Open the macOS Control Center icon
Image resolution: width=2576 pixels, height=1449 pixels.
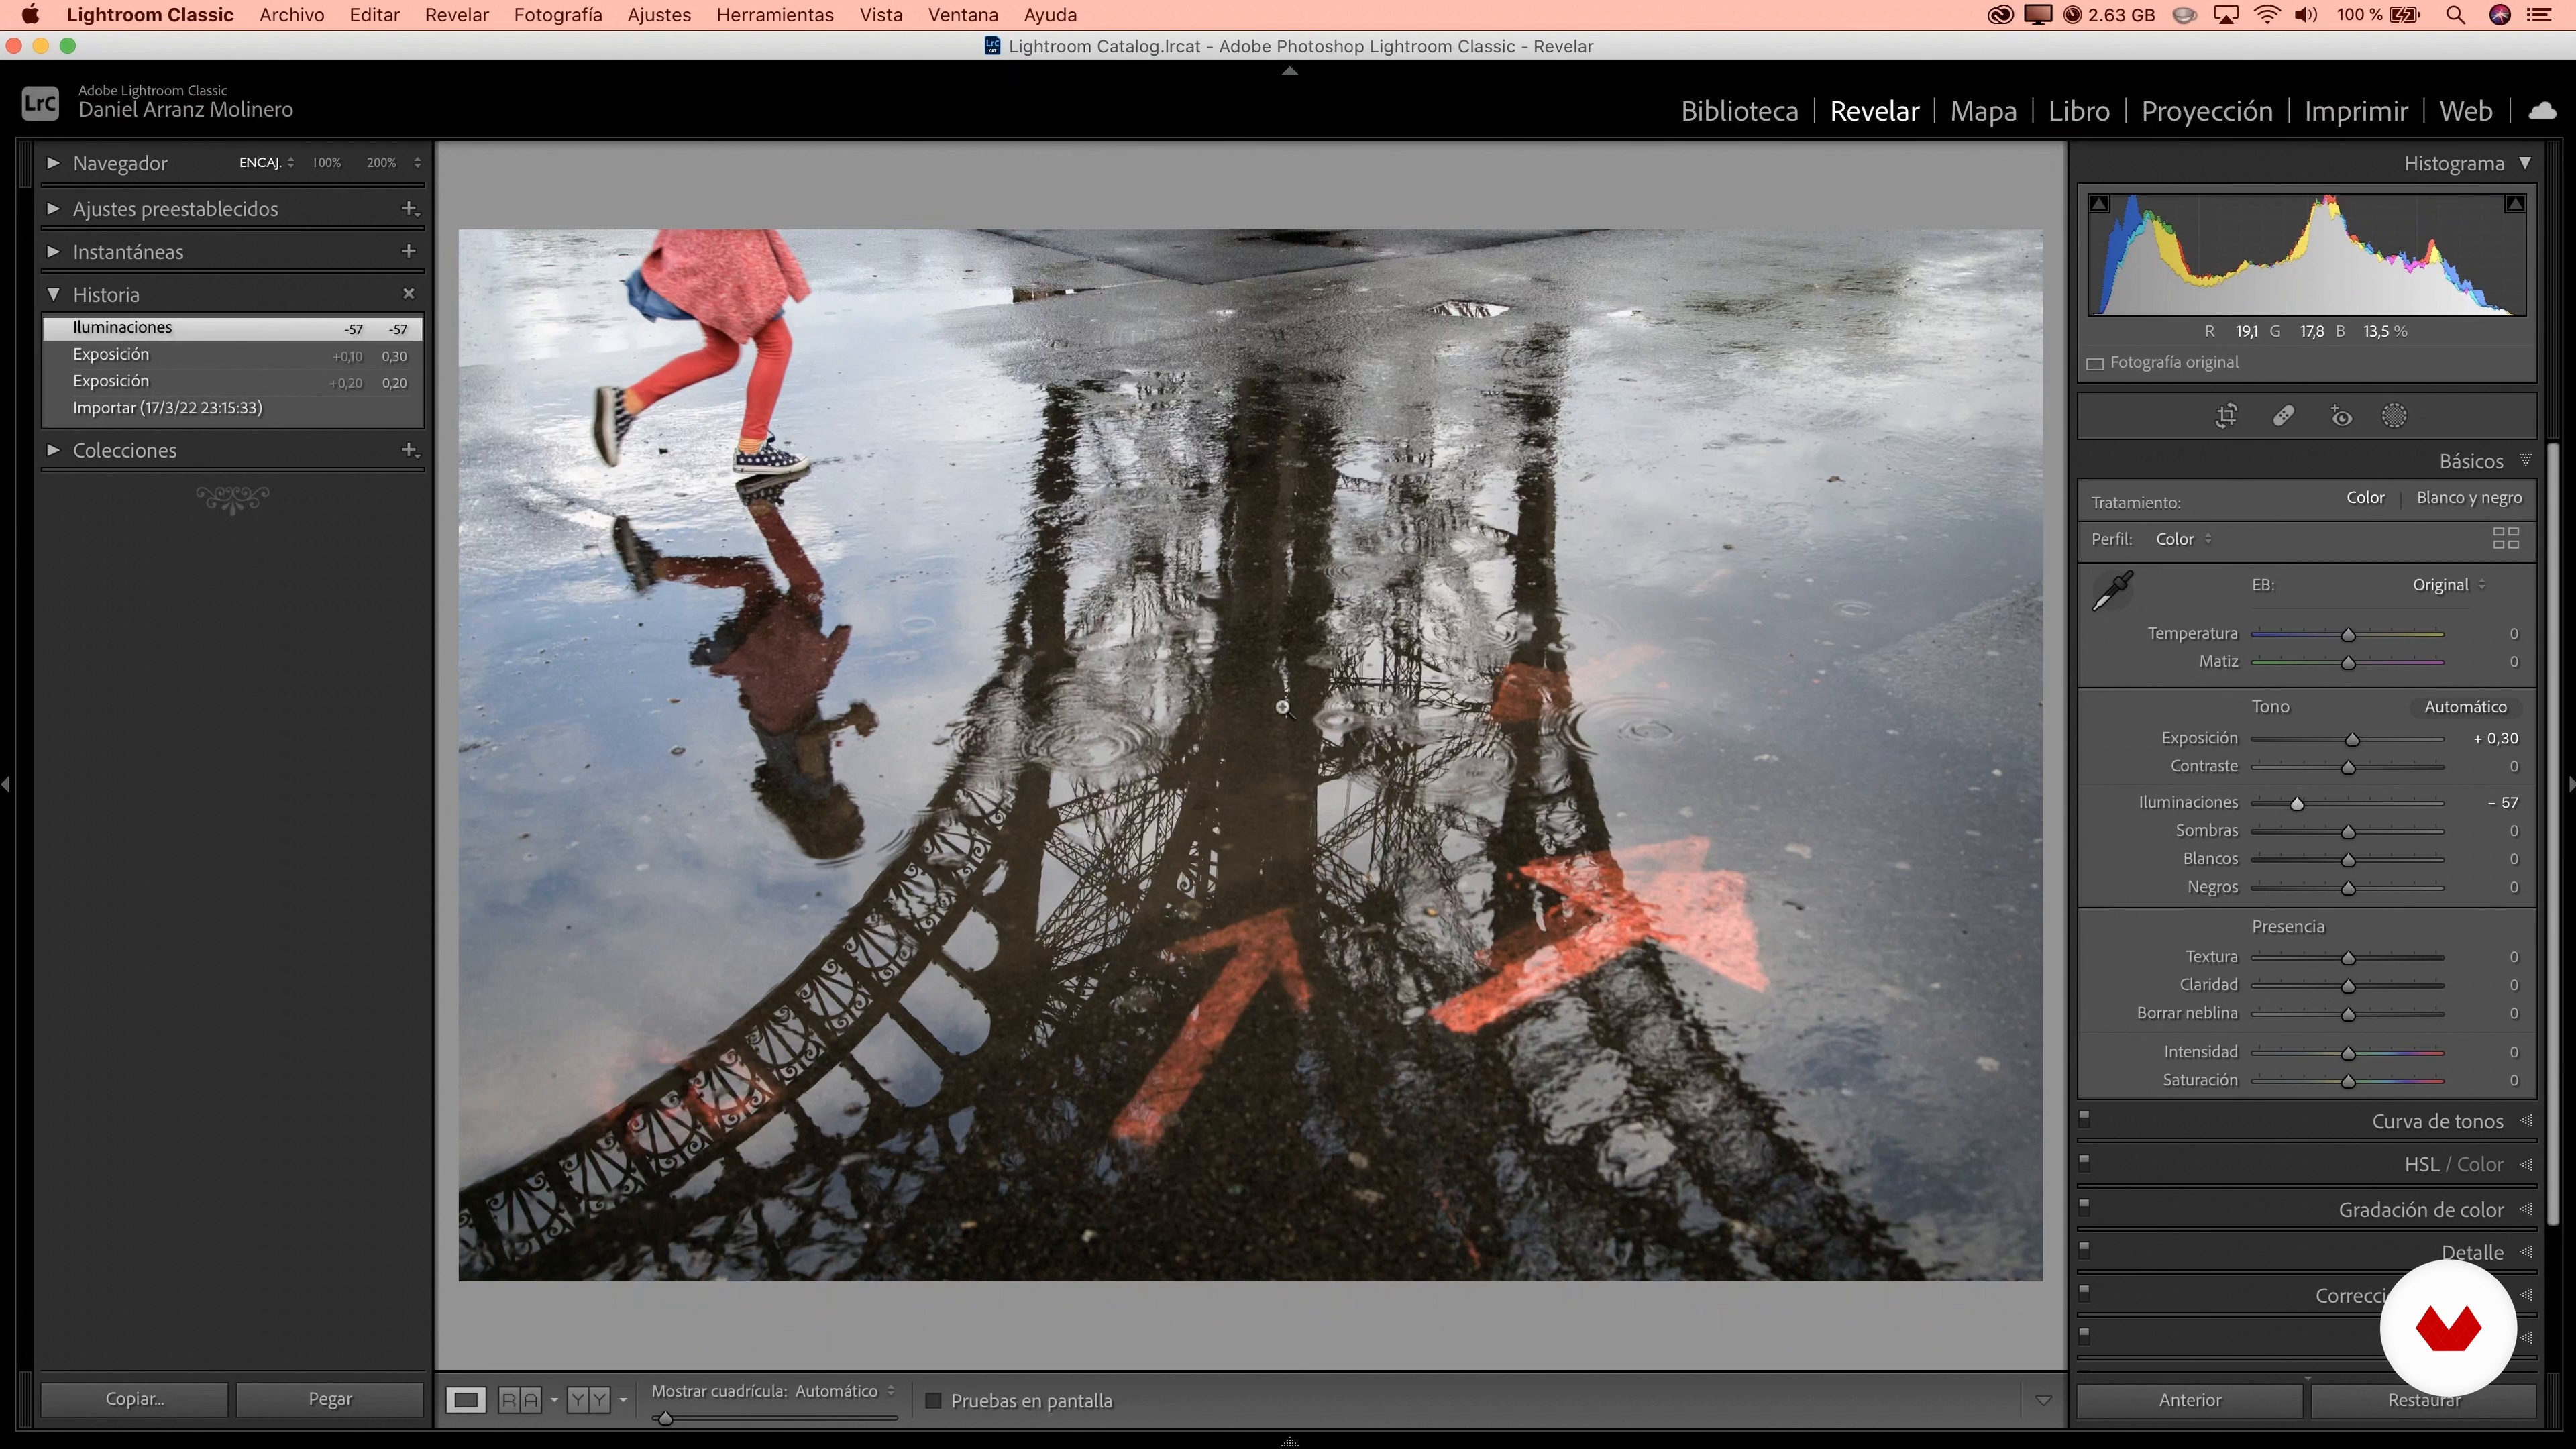(x=2538, y=15)
